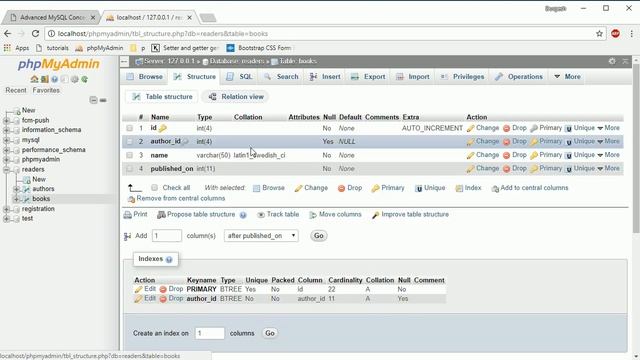Select books table in tree
Viewport: 640px width, 360px height.
pyautogui.click(x=41, y=199)
